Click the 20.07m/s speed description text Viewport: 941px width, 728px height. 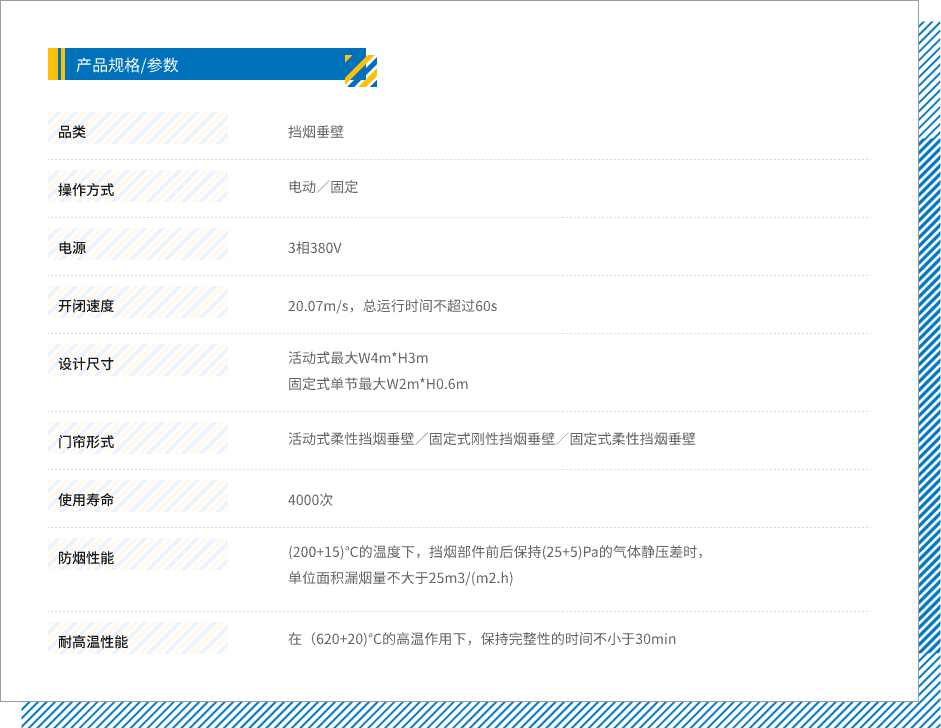(x=392, y=306)
